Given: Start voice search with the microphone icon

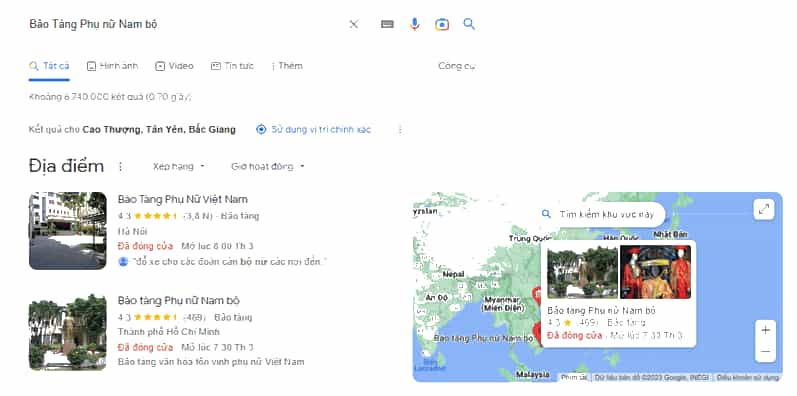Looking at the screenshot, I should [415, 24].
